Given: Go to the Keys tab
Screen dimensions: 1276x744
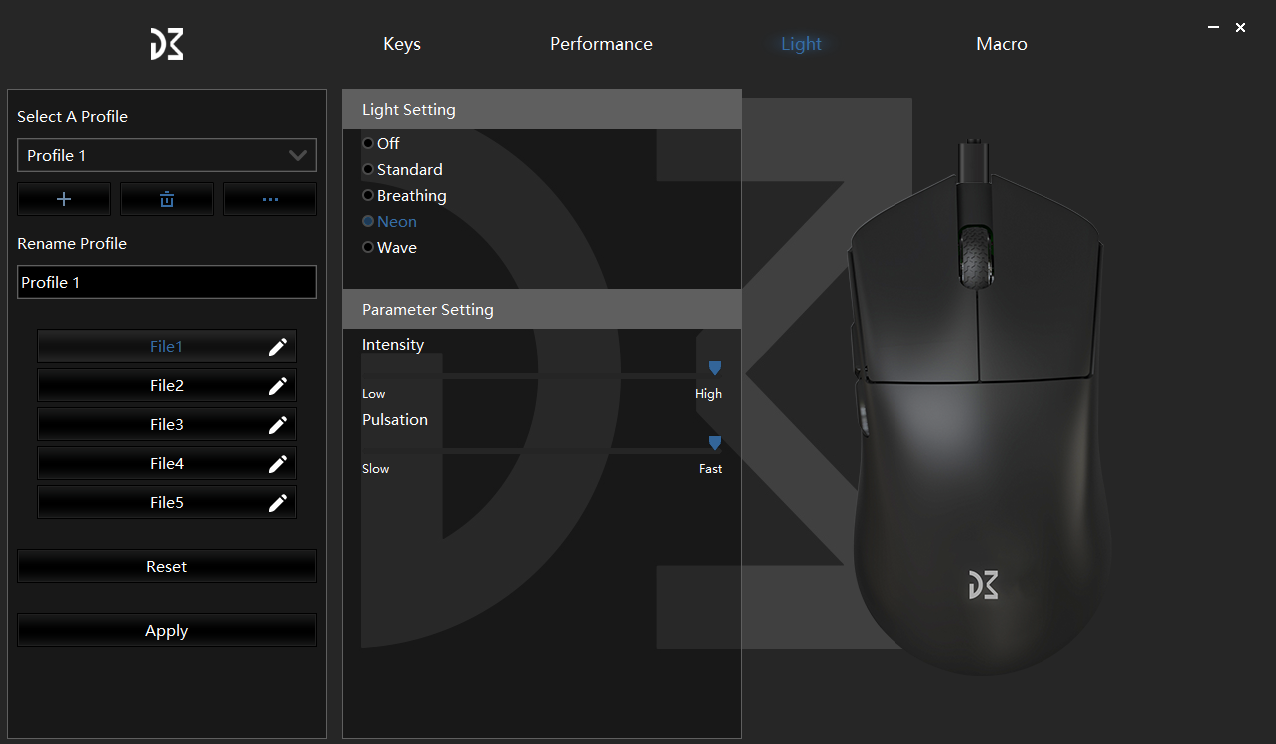Looking at the screenshot, I should tap(402, 44).
